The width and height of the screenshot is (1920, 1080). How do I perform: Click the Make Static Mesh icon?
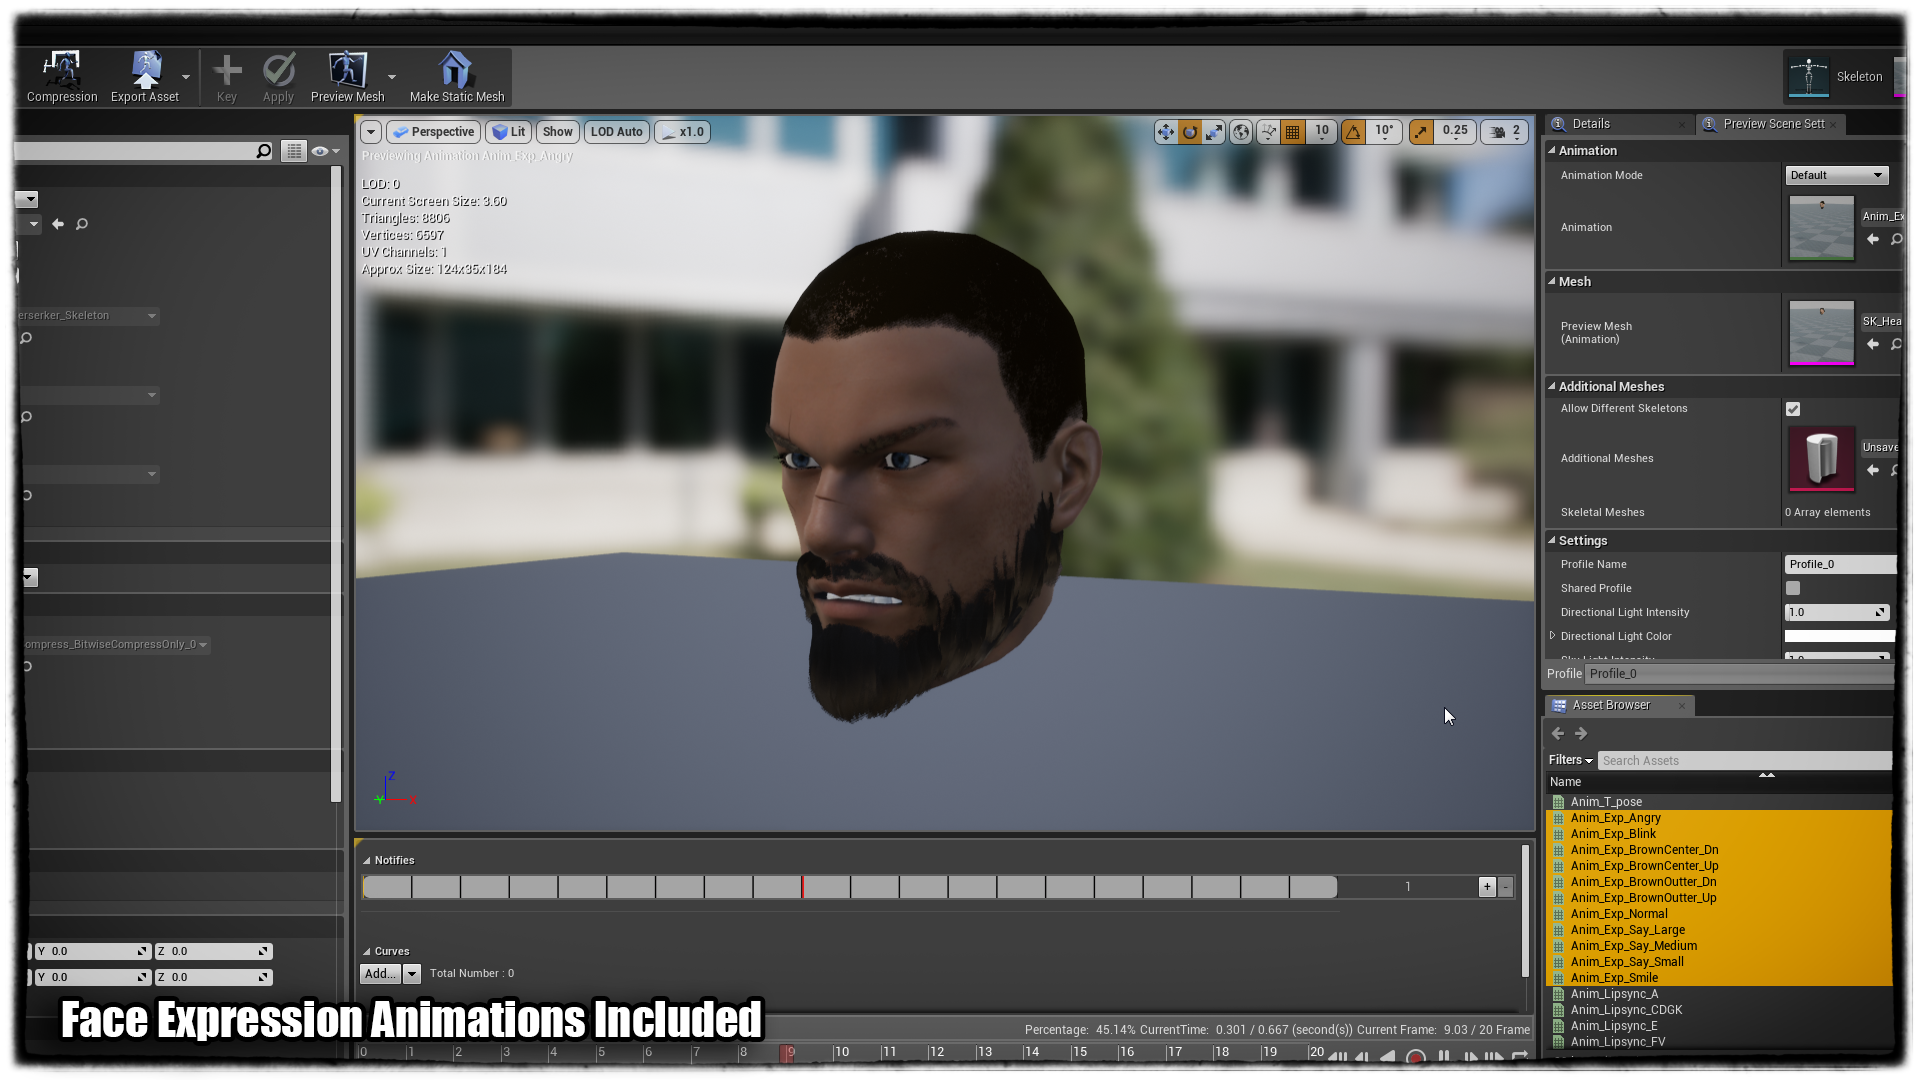(x=456, y=70)
